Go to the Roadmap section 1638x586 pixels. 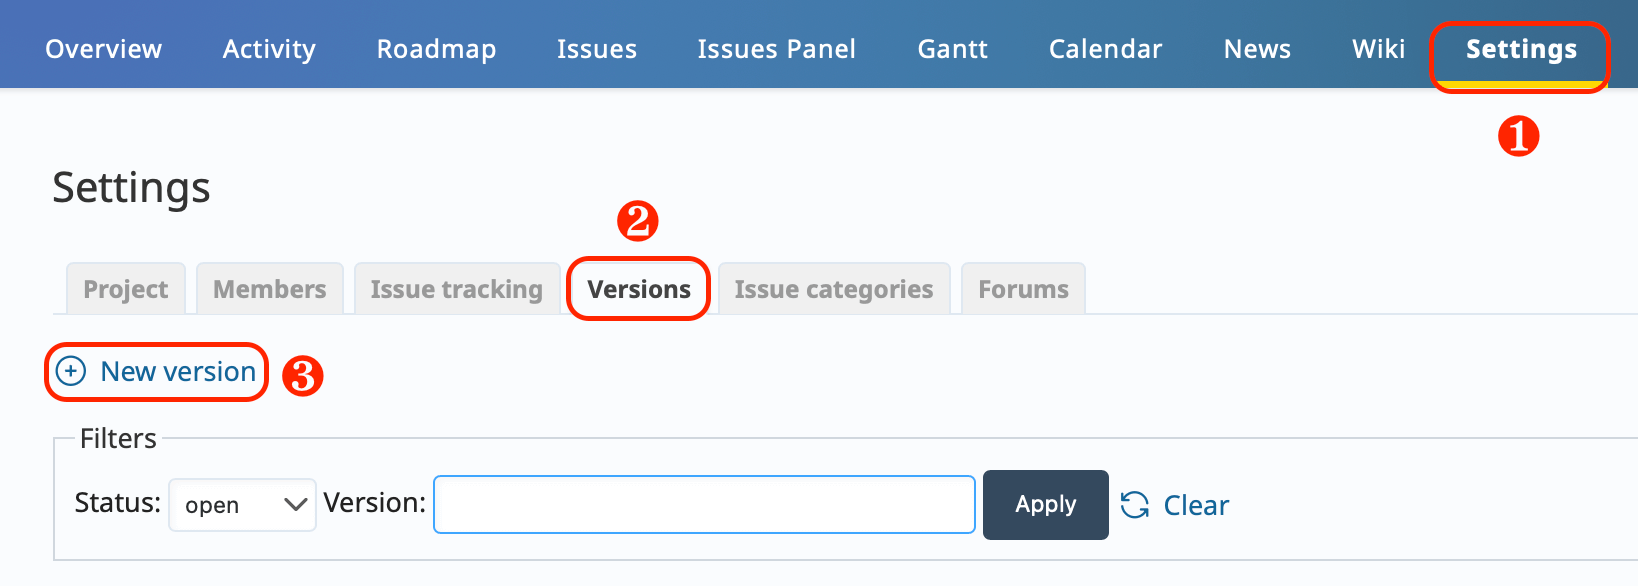[436, 48]
